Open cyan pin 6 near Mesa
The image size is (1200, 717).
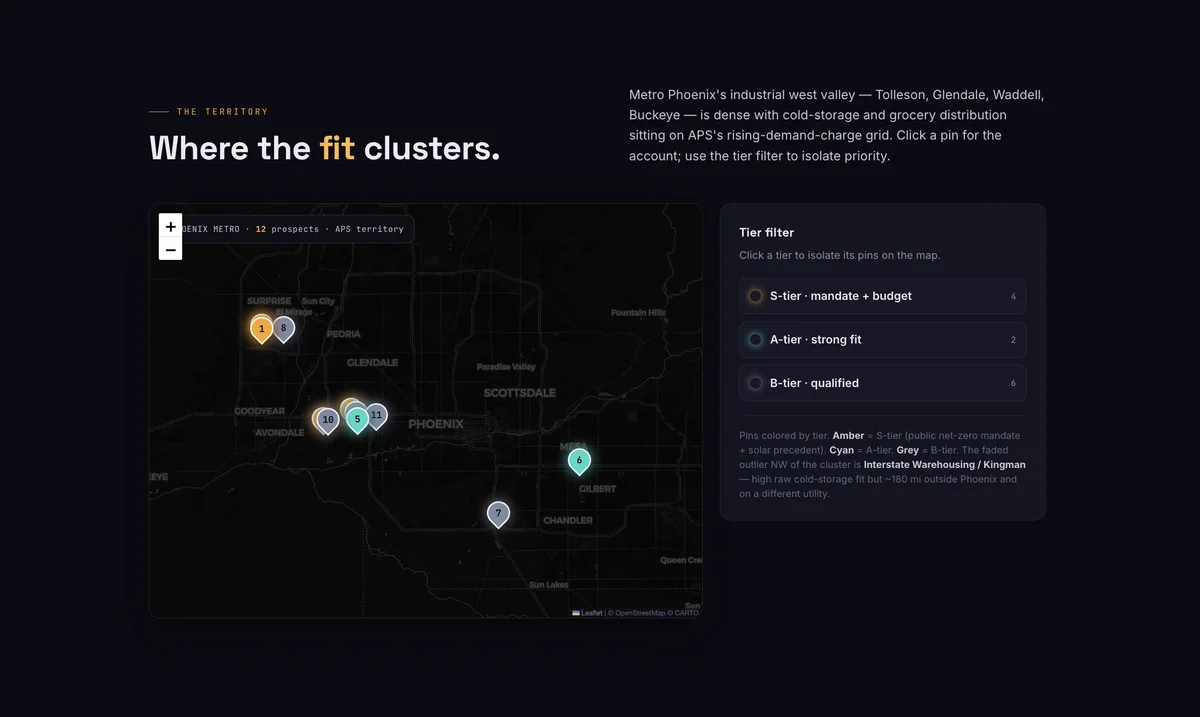click(579, 460)
